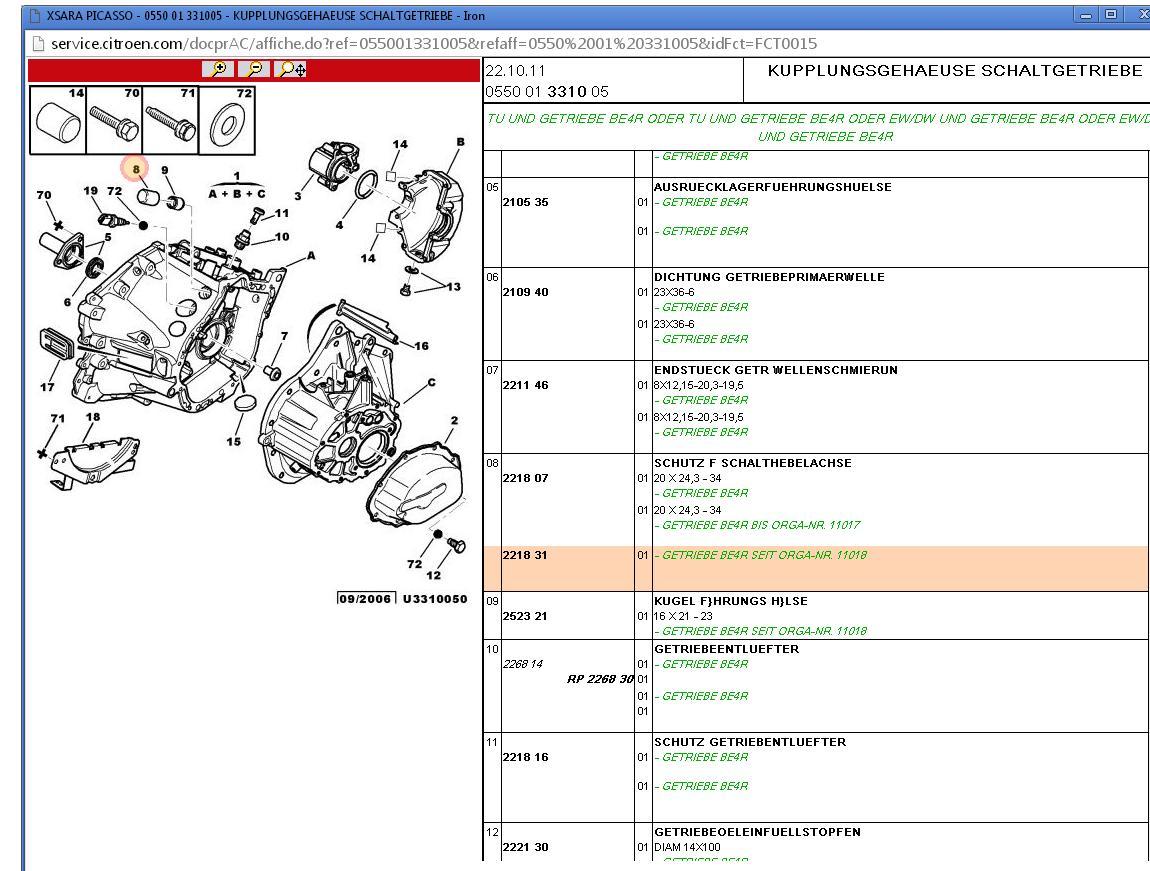Click callout number 10 in diagram
The width and height of the screenshot is (1150, 871).
click(x=282, y=237)
